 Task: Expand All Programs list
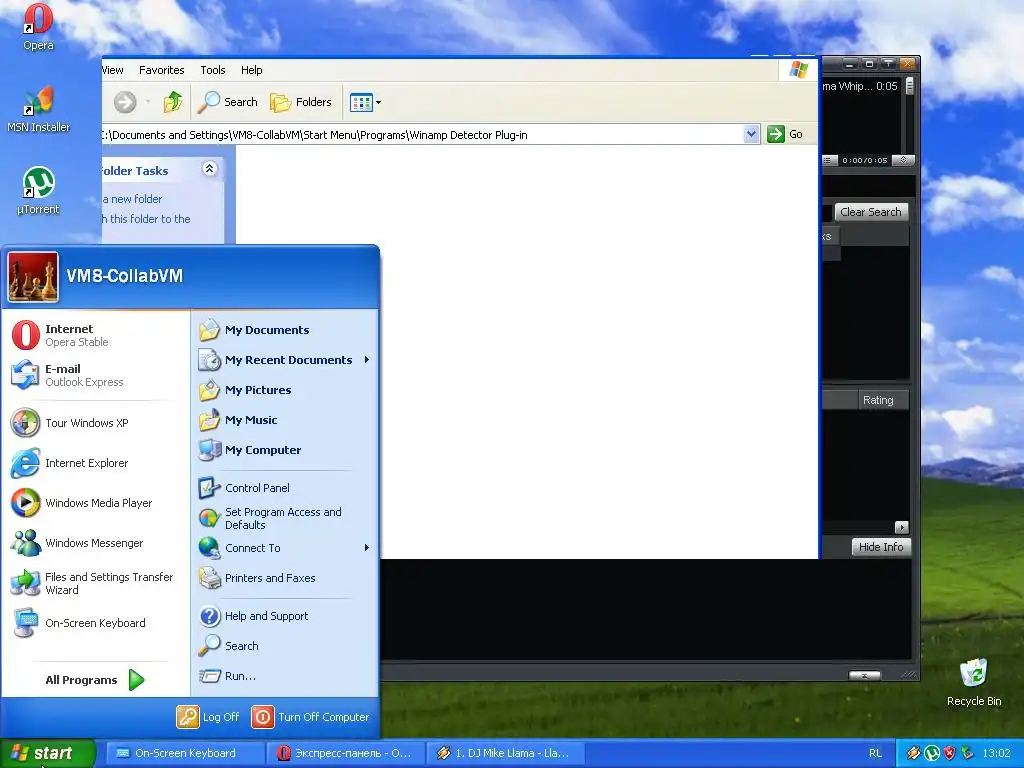[95, 680]
